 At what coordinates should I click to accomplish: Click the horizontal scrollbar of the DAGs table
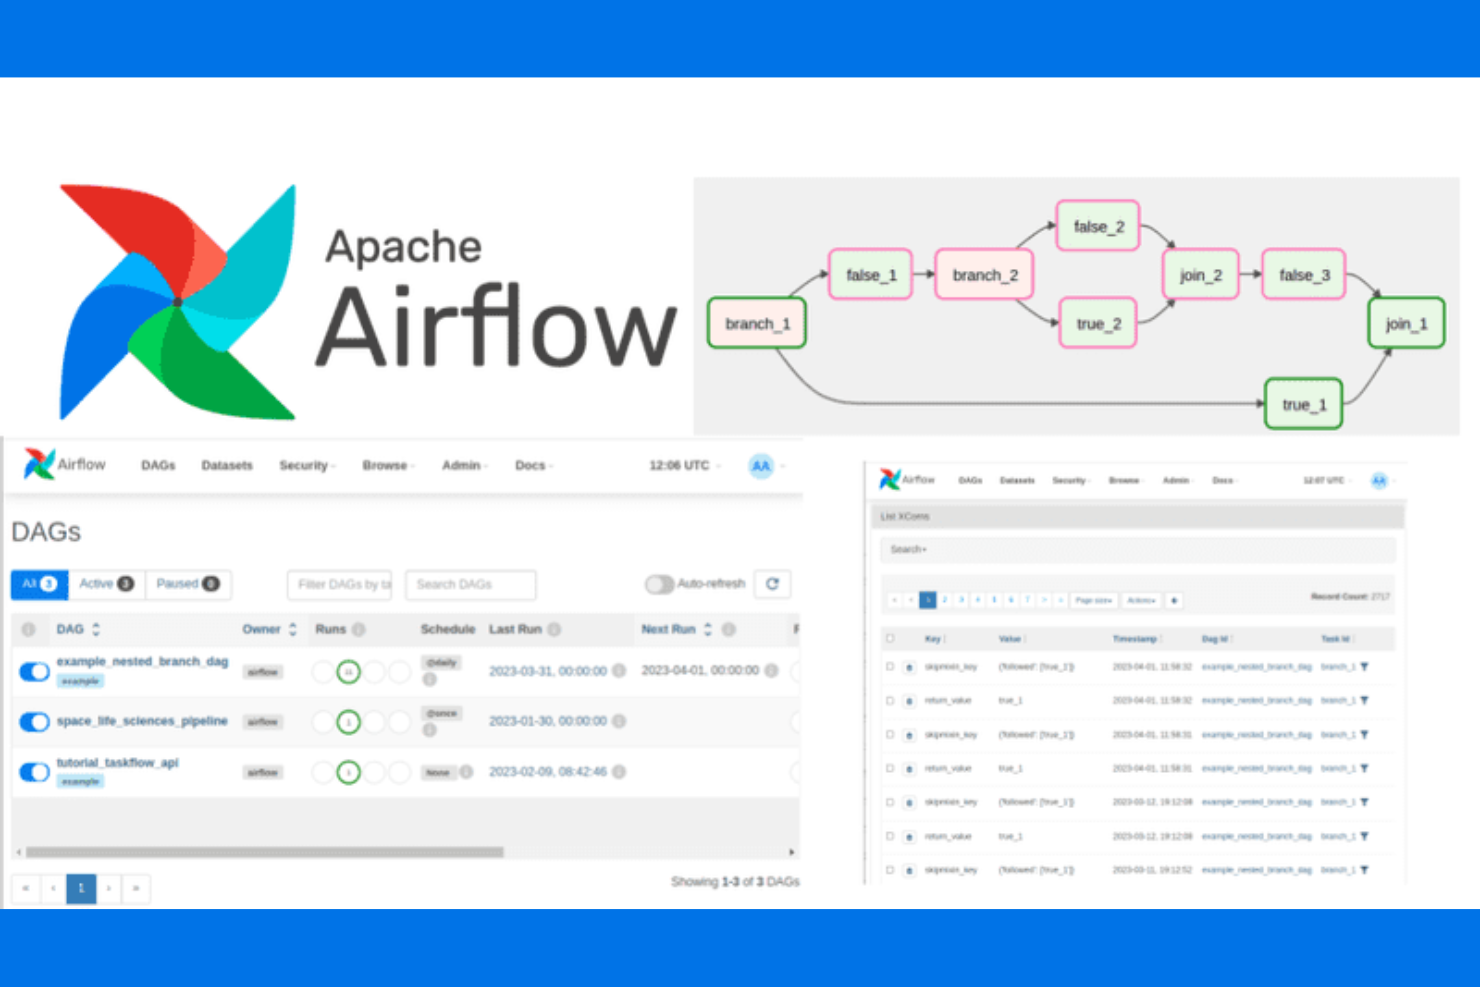[265, 853]
